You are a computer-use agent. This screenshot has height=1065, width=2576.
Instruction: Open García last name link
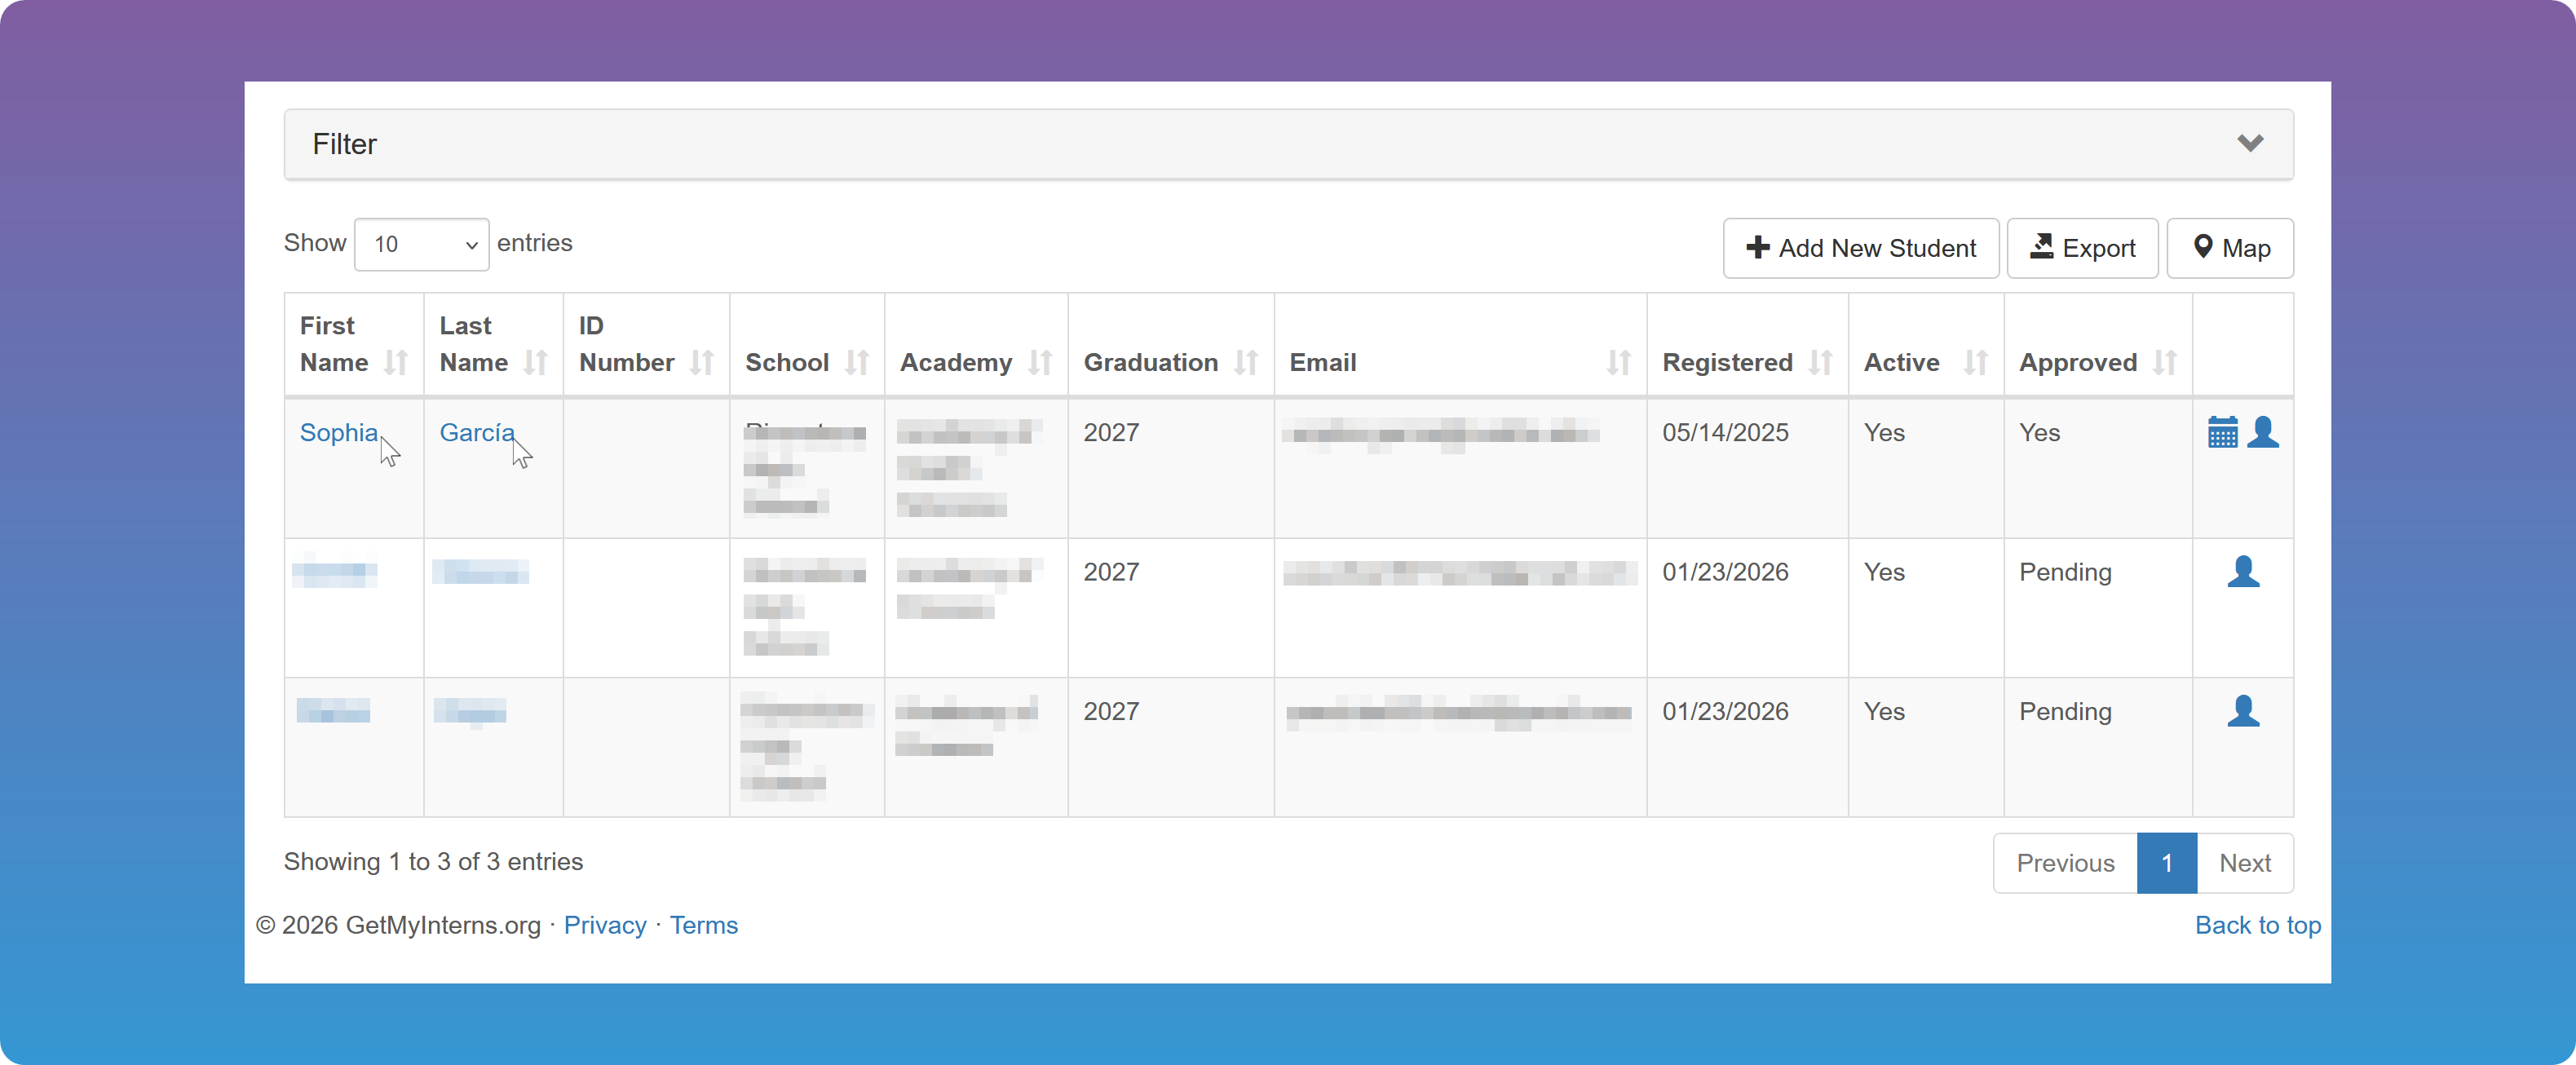pyautogui.click(x=477, y=433)
